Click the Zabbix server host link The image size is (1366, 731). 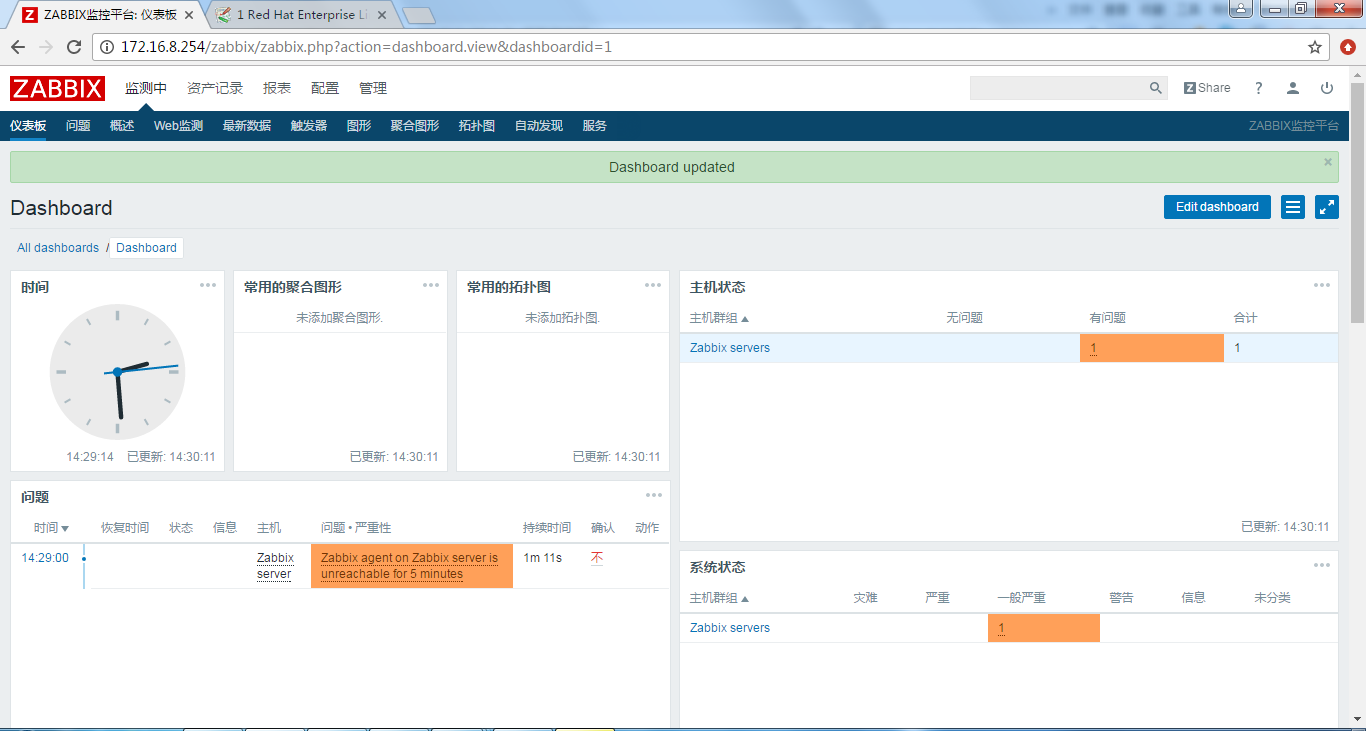[275, 566]
